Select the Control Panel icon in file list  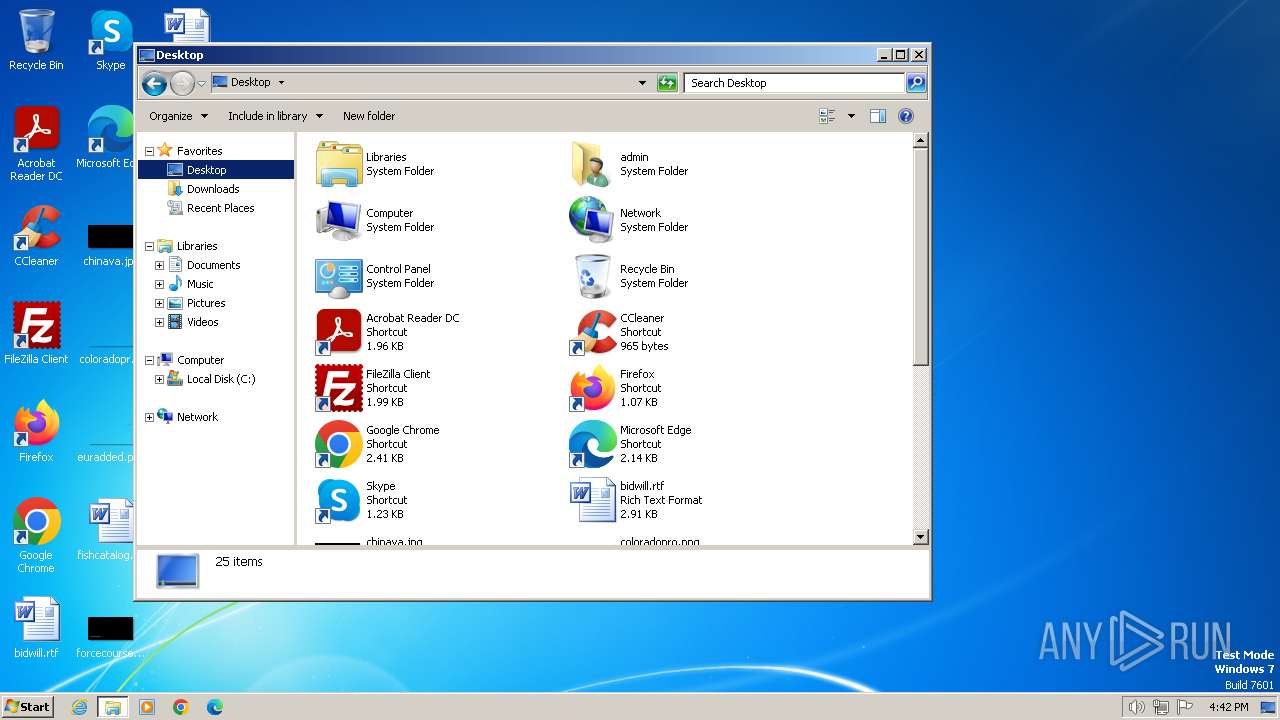point(338,276)
